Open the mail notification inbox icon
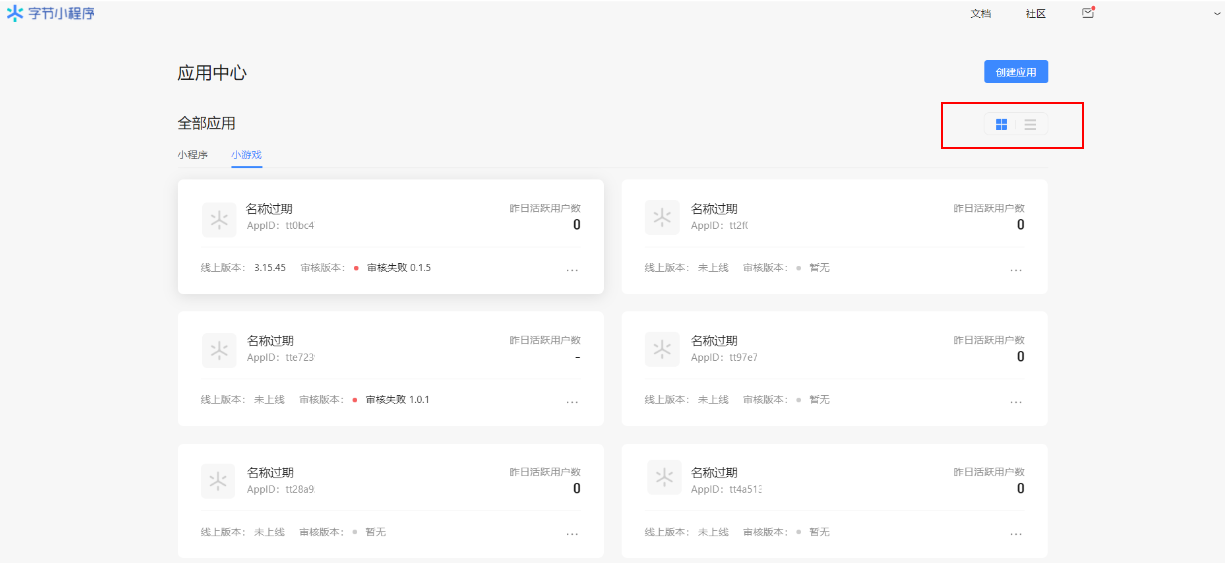 coord(1088,13)
